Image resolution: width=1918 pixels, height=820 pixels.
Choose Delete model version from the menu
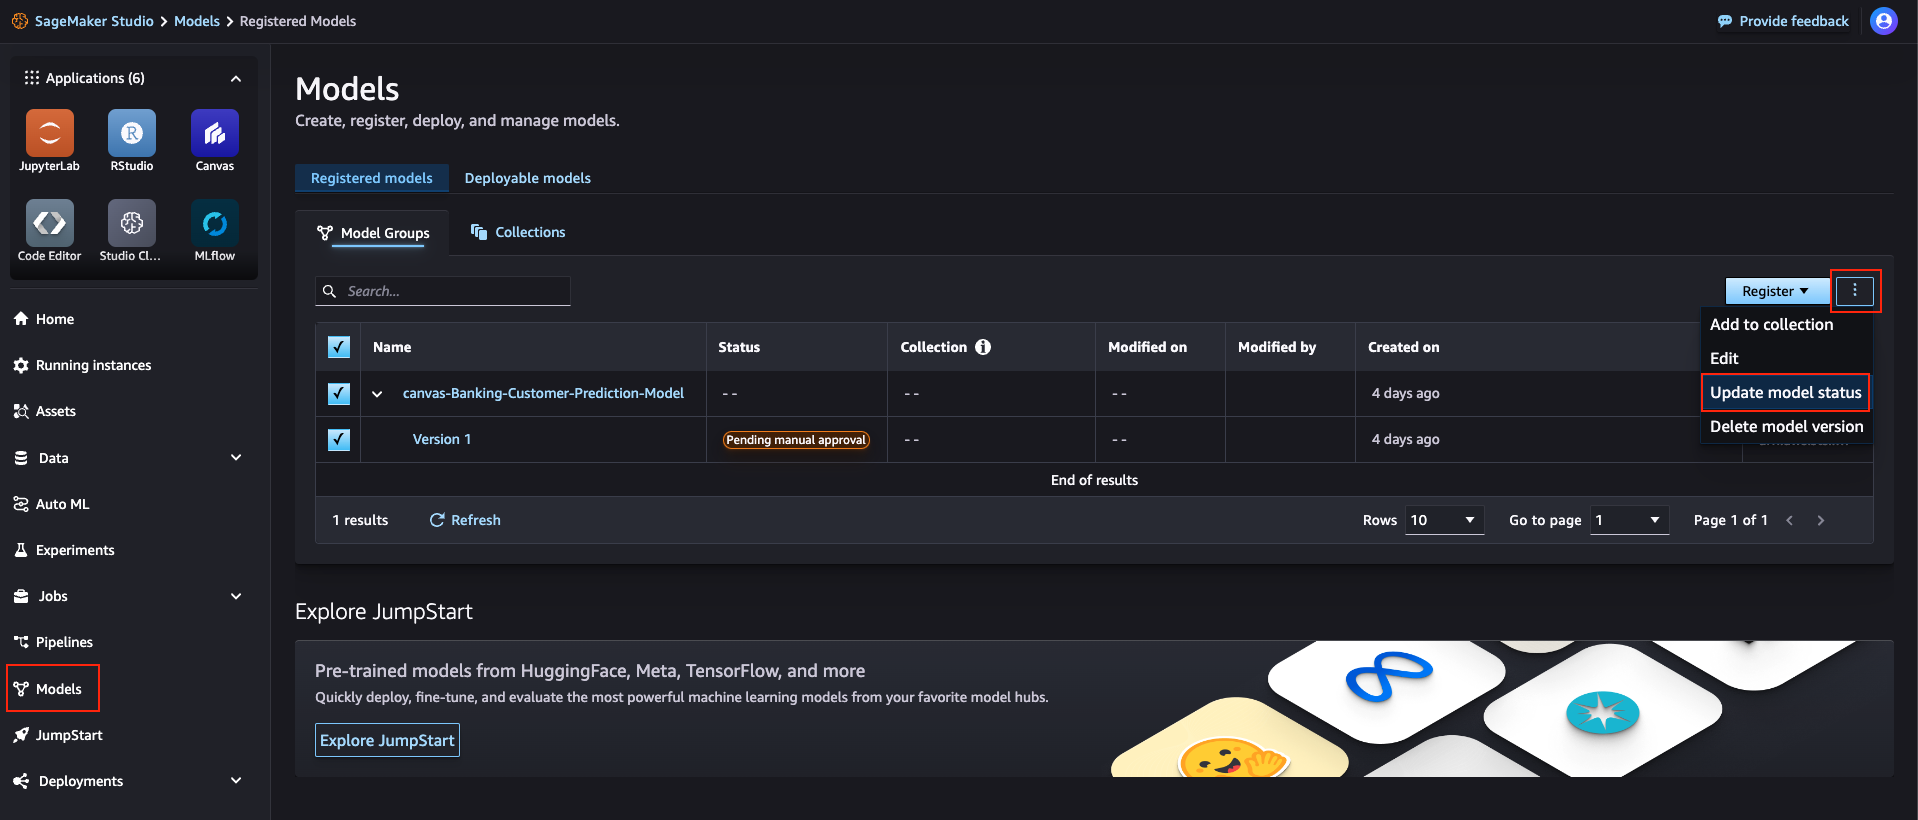tap(1787, 426)
